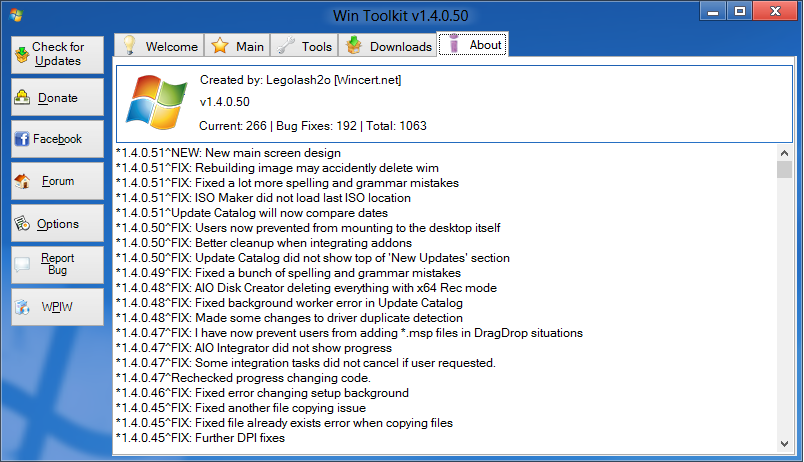
Task: Select 'Fixed error changing setup background' line
Action: (263, 393)
